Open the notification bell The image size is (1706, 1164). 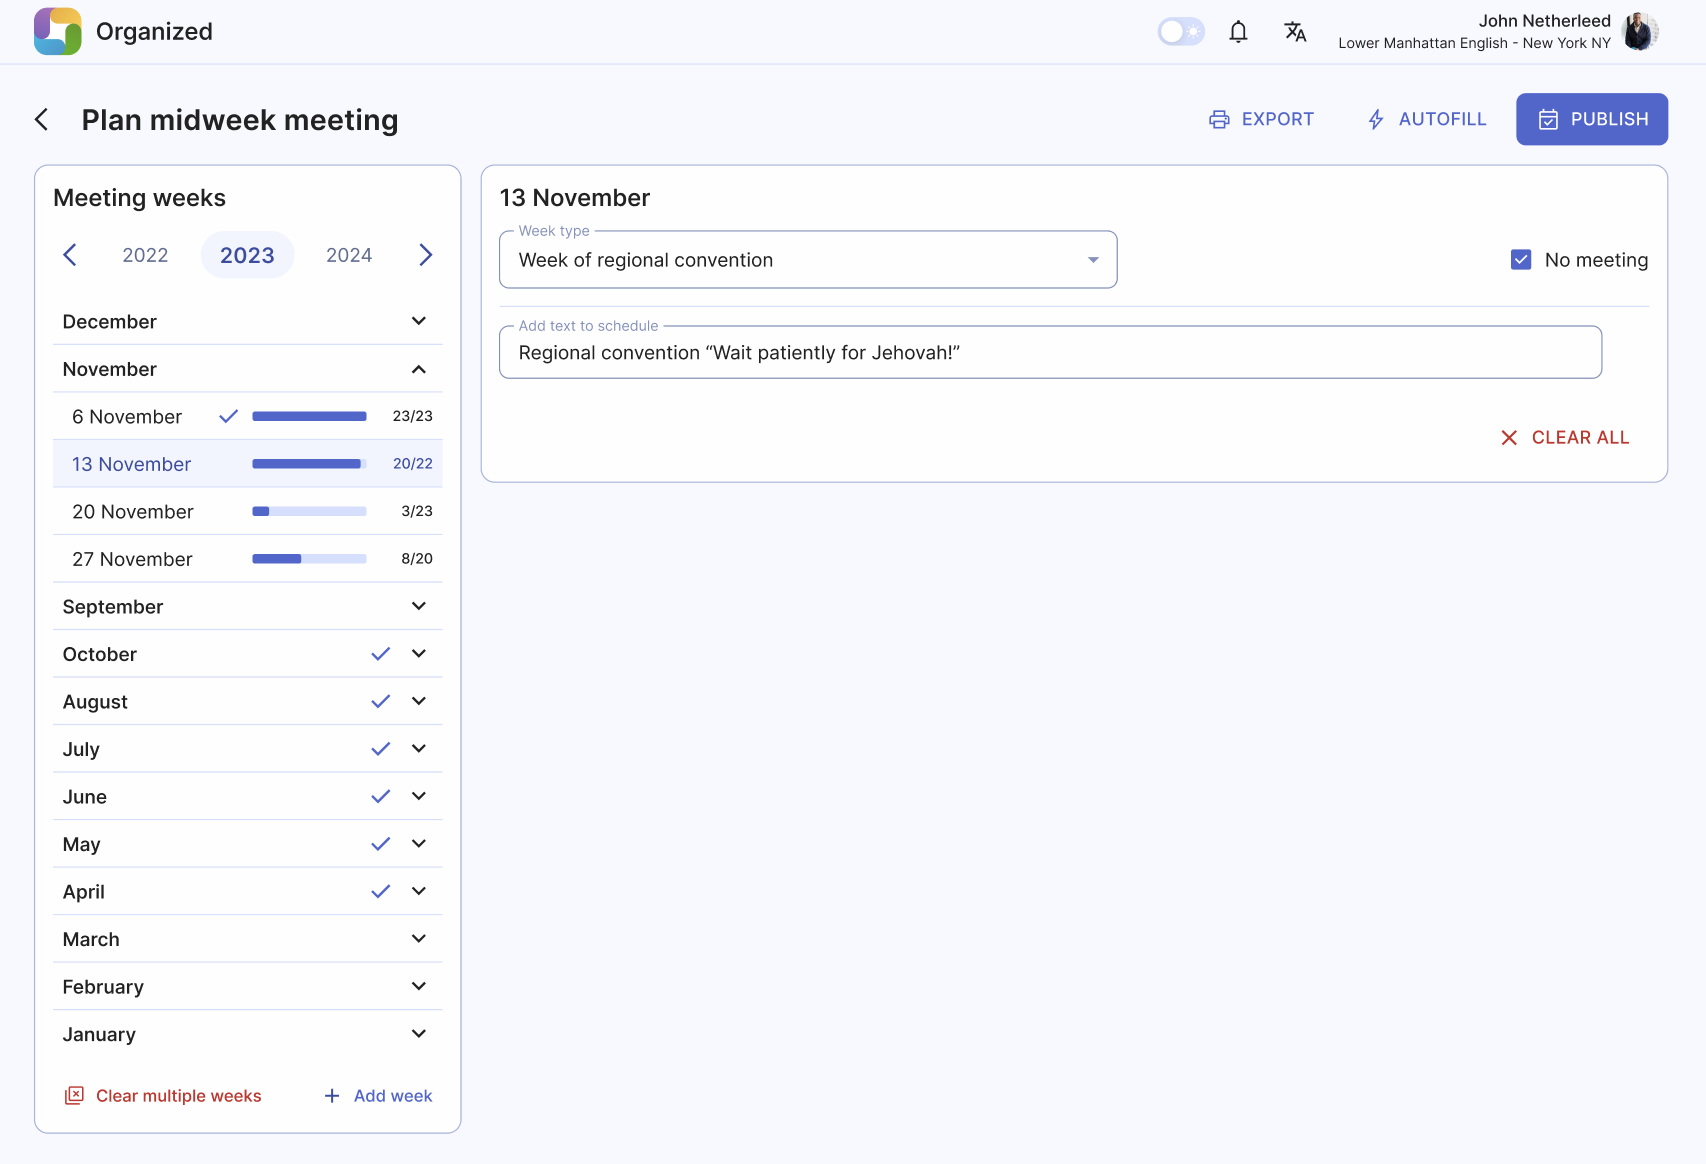coord(1238,31)
